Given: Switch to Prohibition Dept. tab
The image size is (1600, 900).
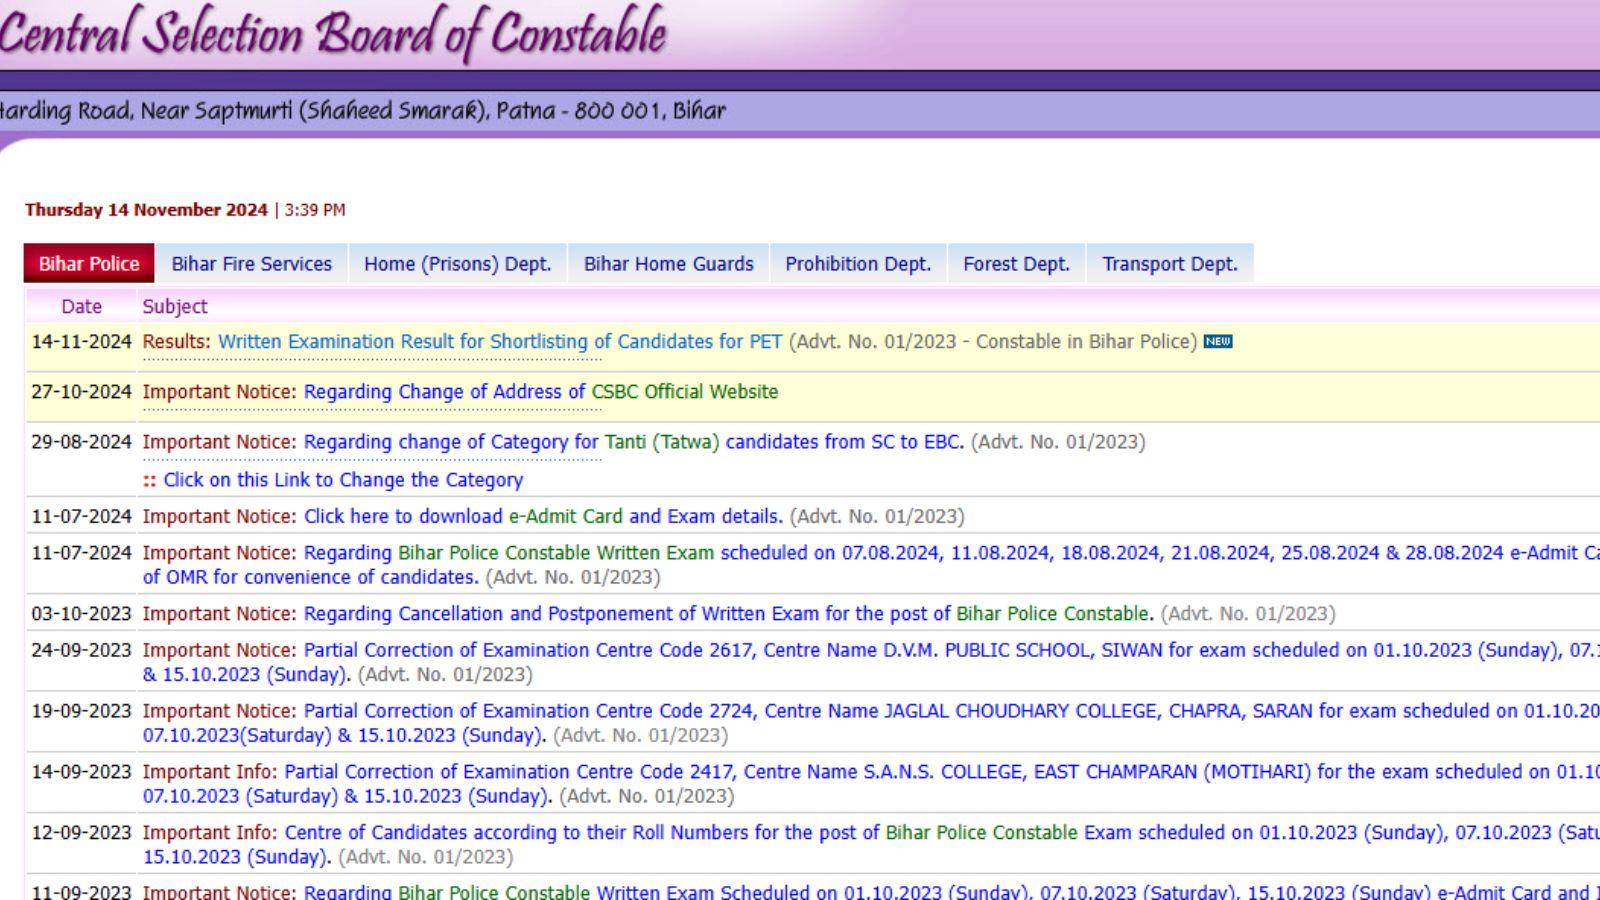Looking at the screenshot, I should point(857,264).
